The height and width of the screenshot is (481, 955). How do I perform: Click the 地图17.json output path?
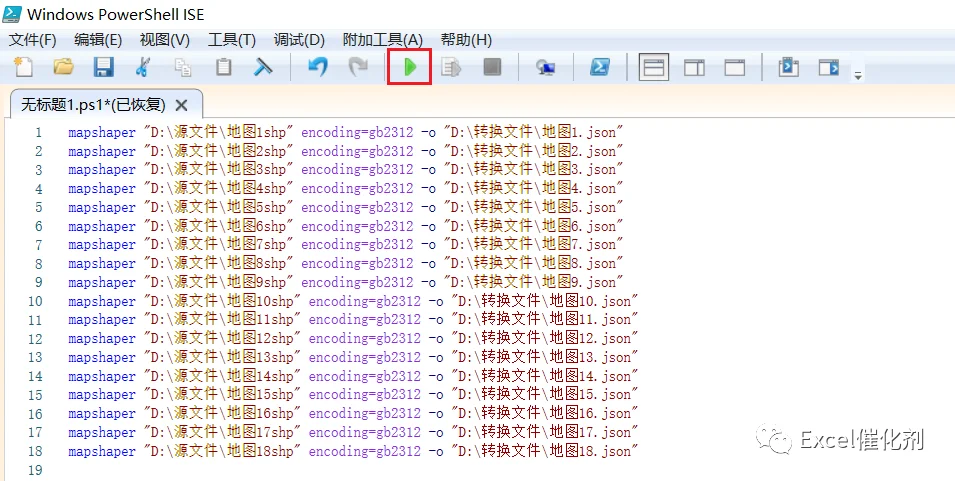click(x=544, y=432)
